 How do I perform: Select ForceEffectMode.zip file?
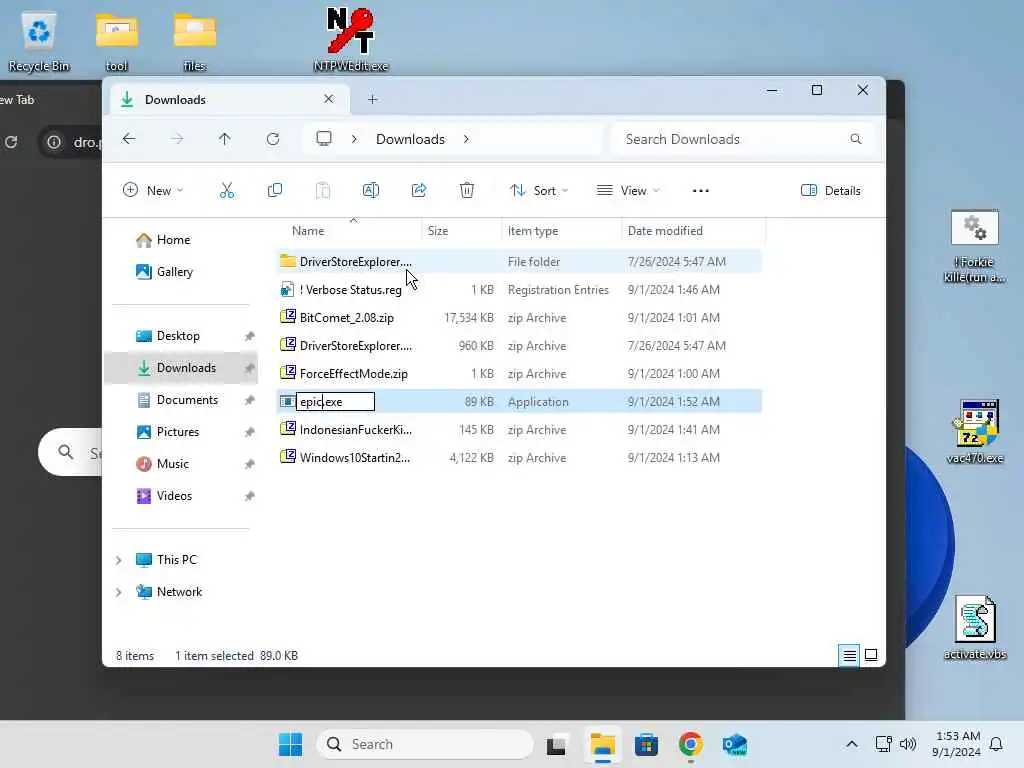pyautogui.click(x=519, y=374)
